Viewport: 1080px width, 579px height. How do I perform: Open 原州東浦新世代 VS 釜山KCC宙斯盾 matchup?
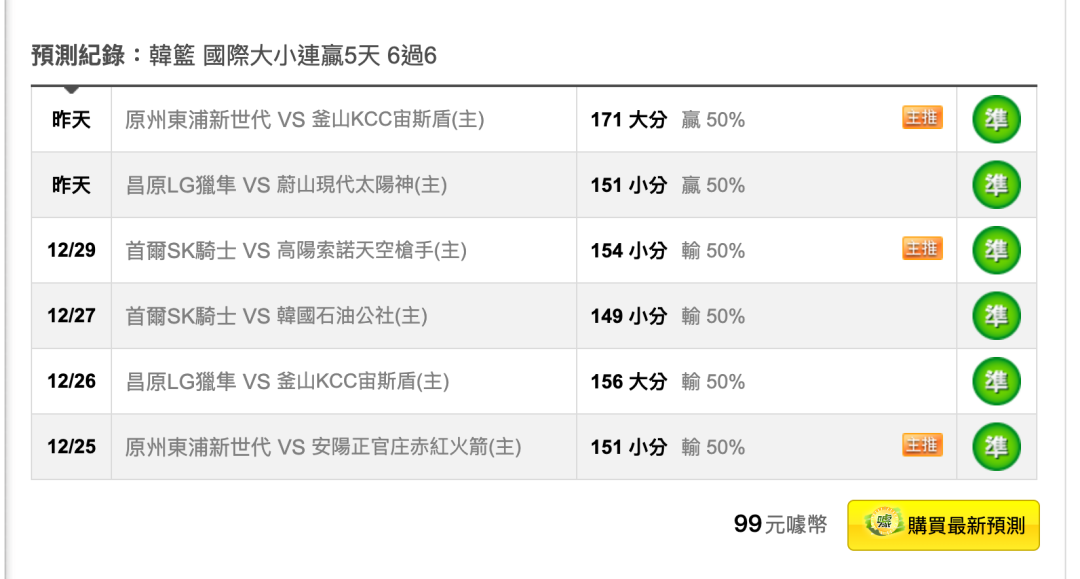pos(304,120)
